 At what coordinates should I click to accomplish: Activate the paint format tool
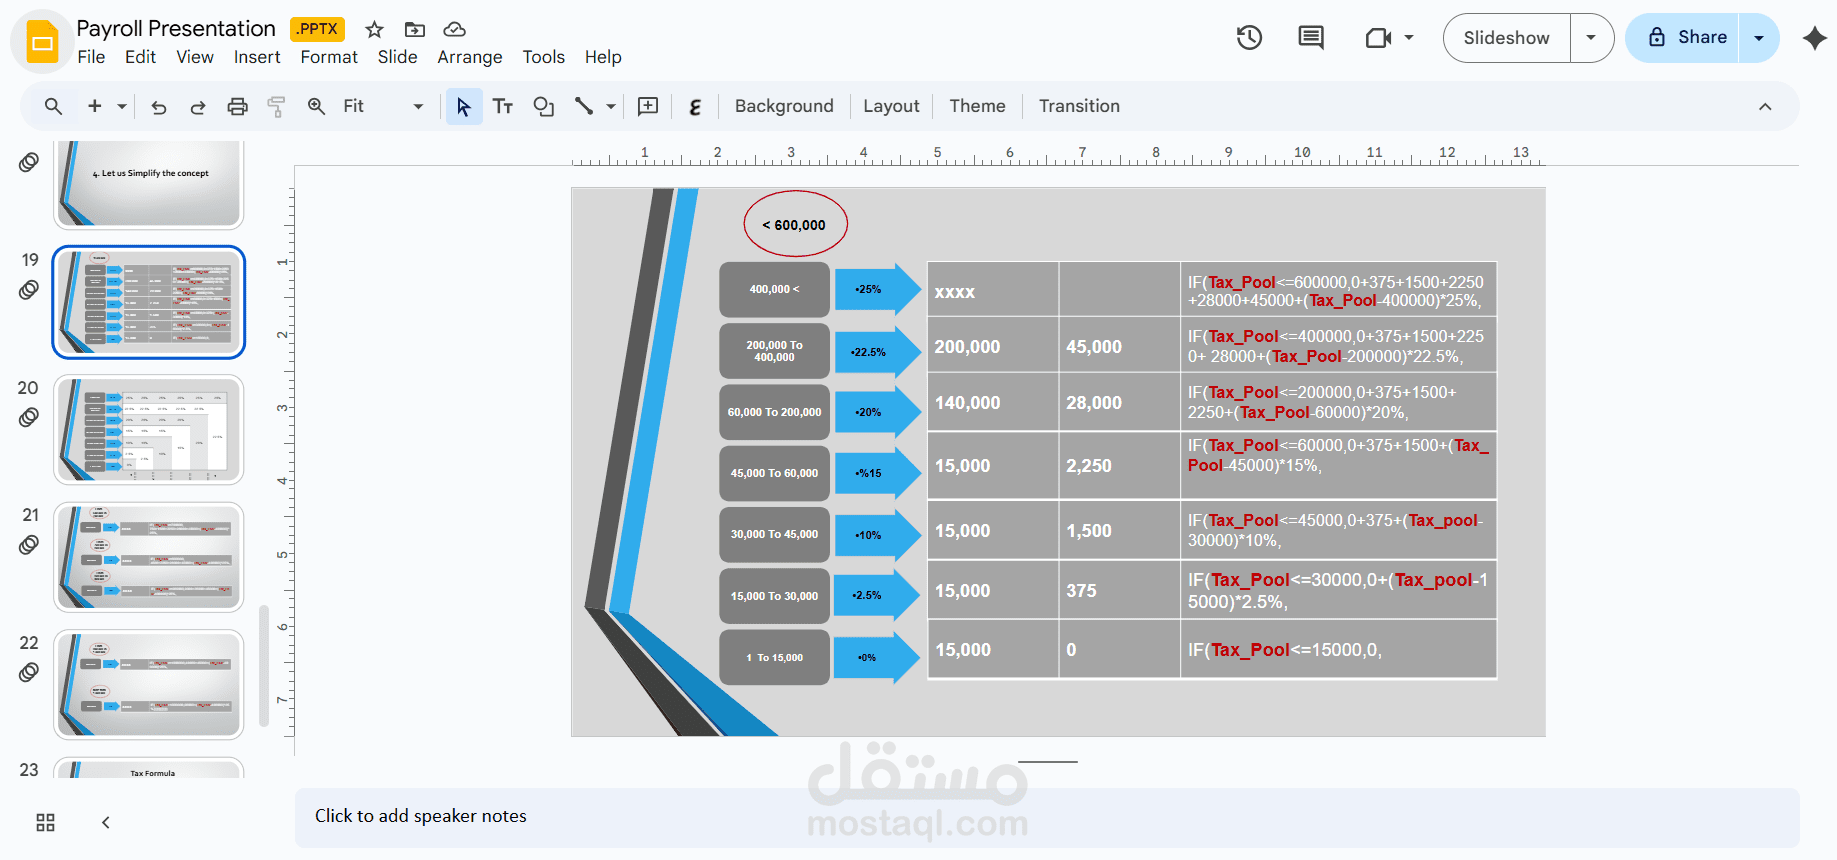click(x=277, y=106)
